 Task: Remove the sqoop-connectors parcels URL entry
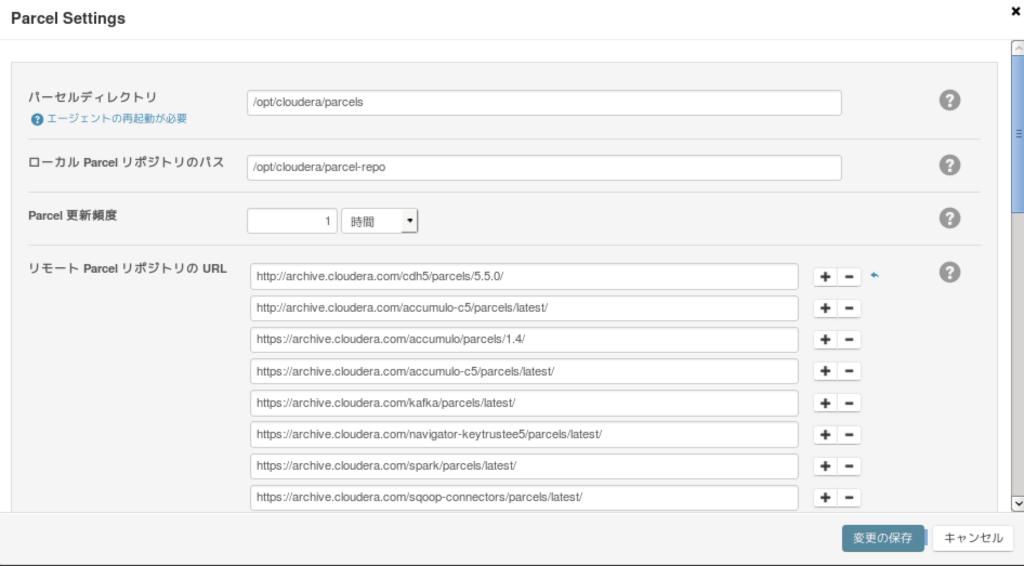(x=849, y=497)
